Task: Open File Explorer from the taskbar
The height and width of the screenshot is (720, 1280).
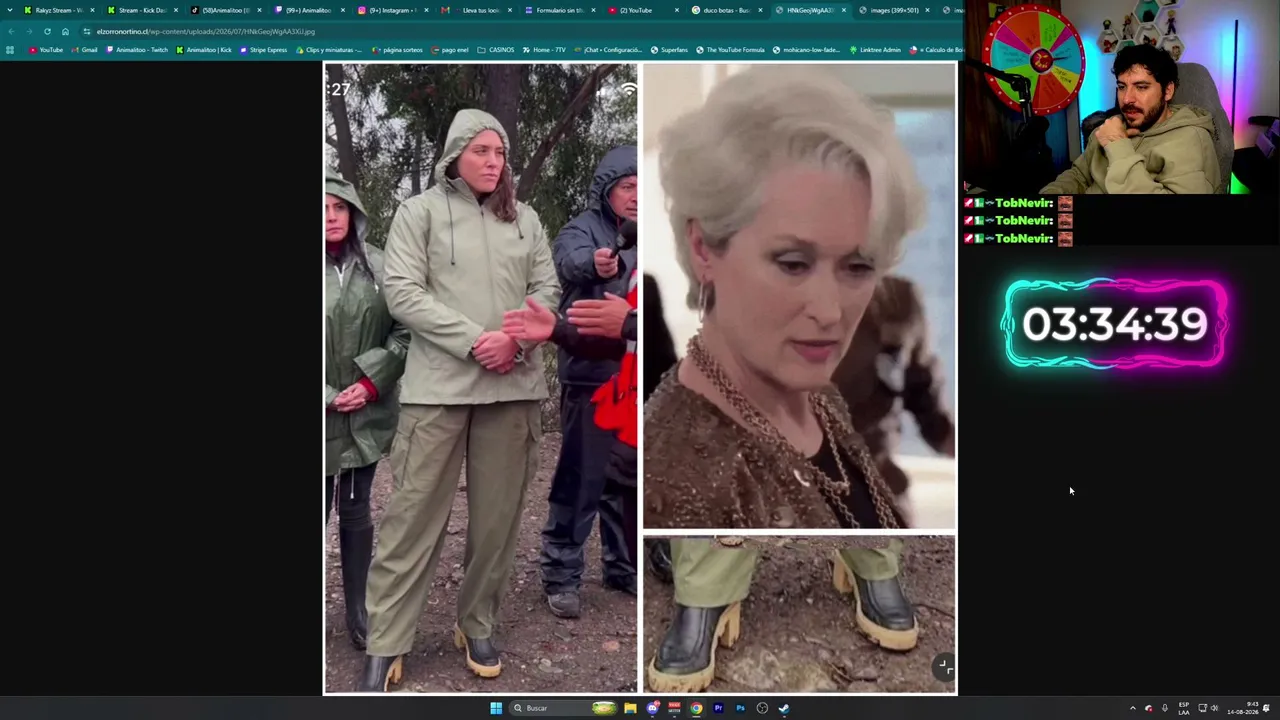Action: click(630, 708)
